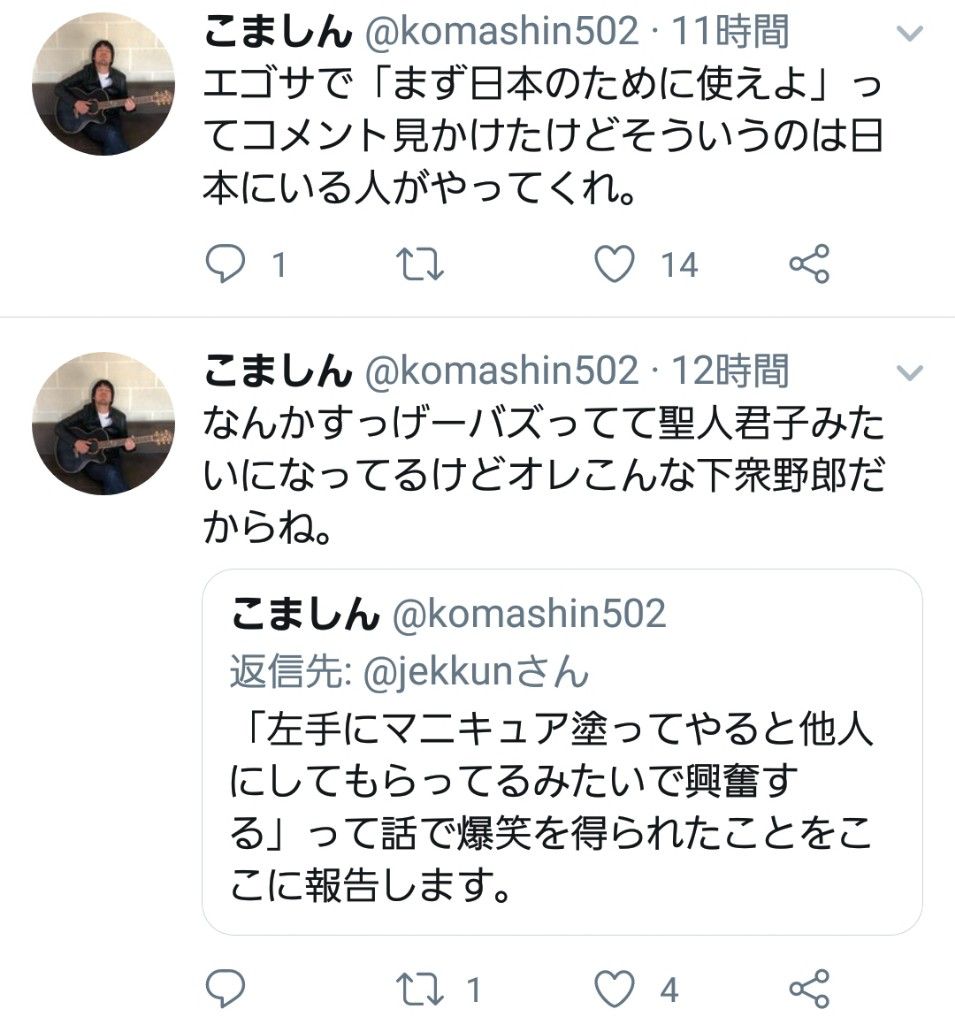
Task: Open profile picture on first tweet
Action: point(103,85)
